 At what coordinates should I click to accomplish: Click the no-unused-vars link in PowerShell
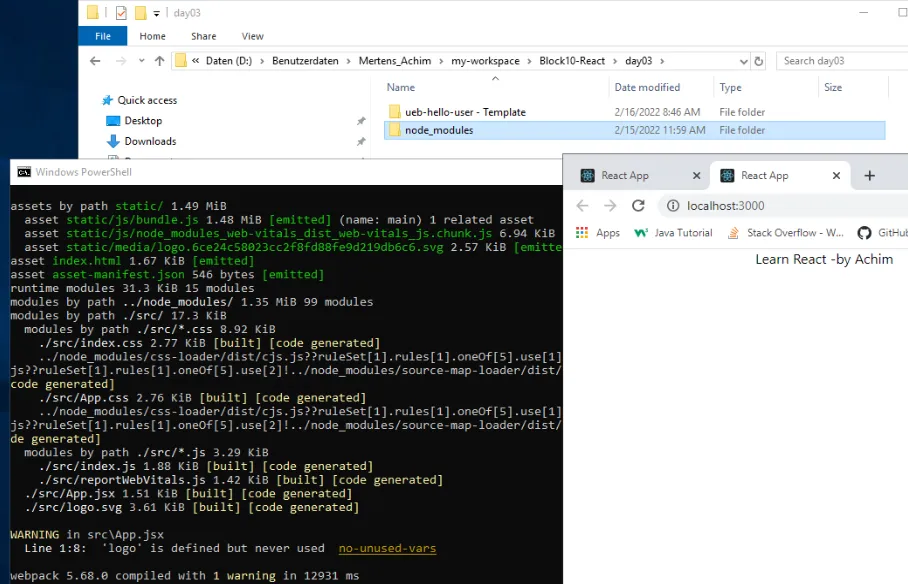point(387,548)
